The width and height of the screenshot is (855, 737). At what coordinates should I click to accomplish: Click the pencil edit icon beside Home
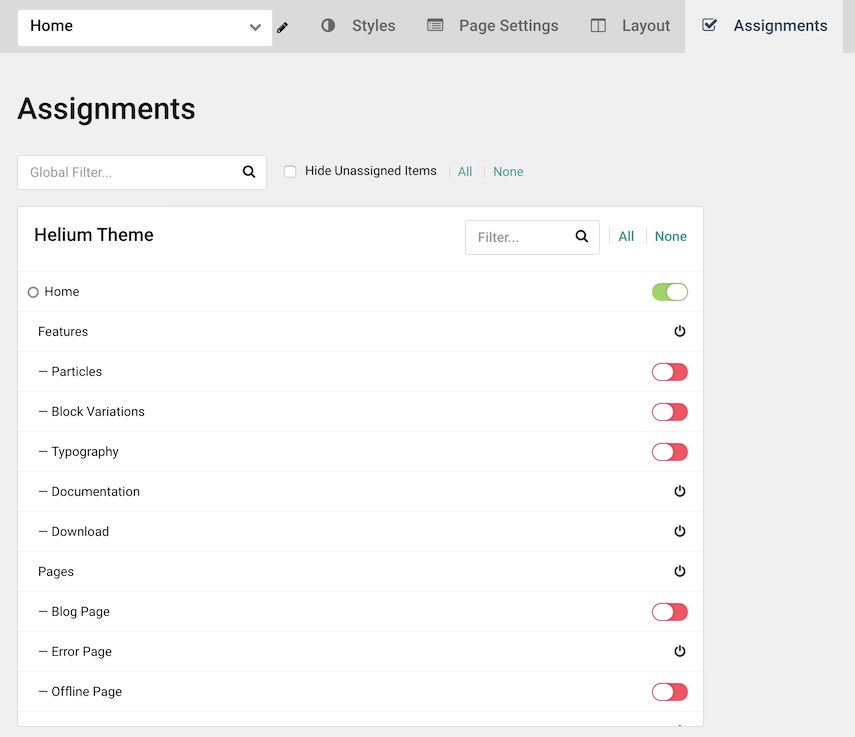(x=282, y=28)
